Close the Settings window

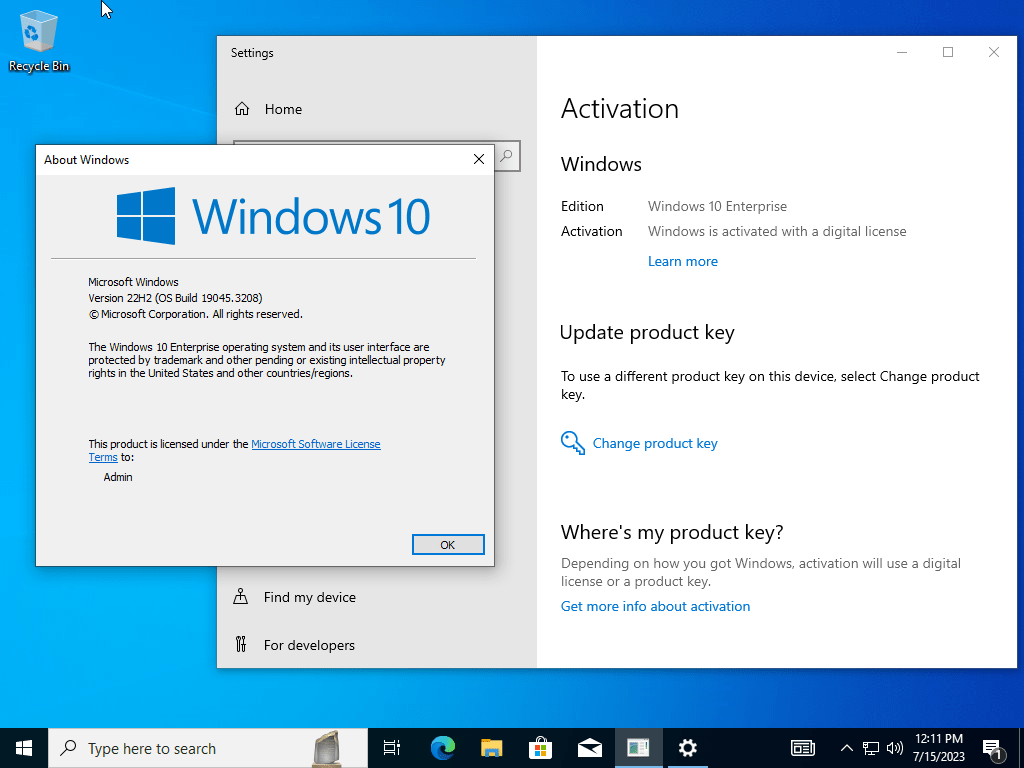click(993, 52)
